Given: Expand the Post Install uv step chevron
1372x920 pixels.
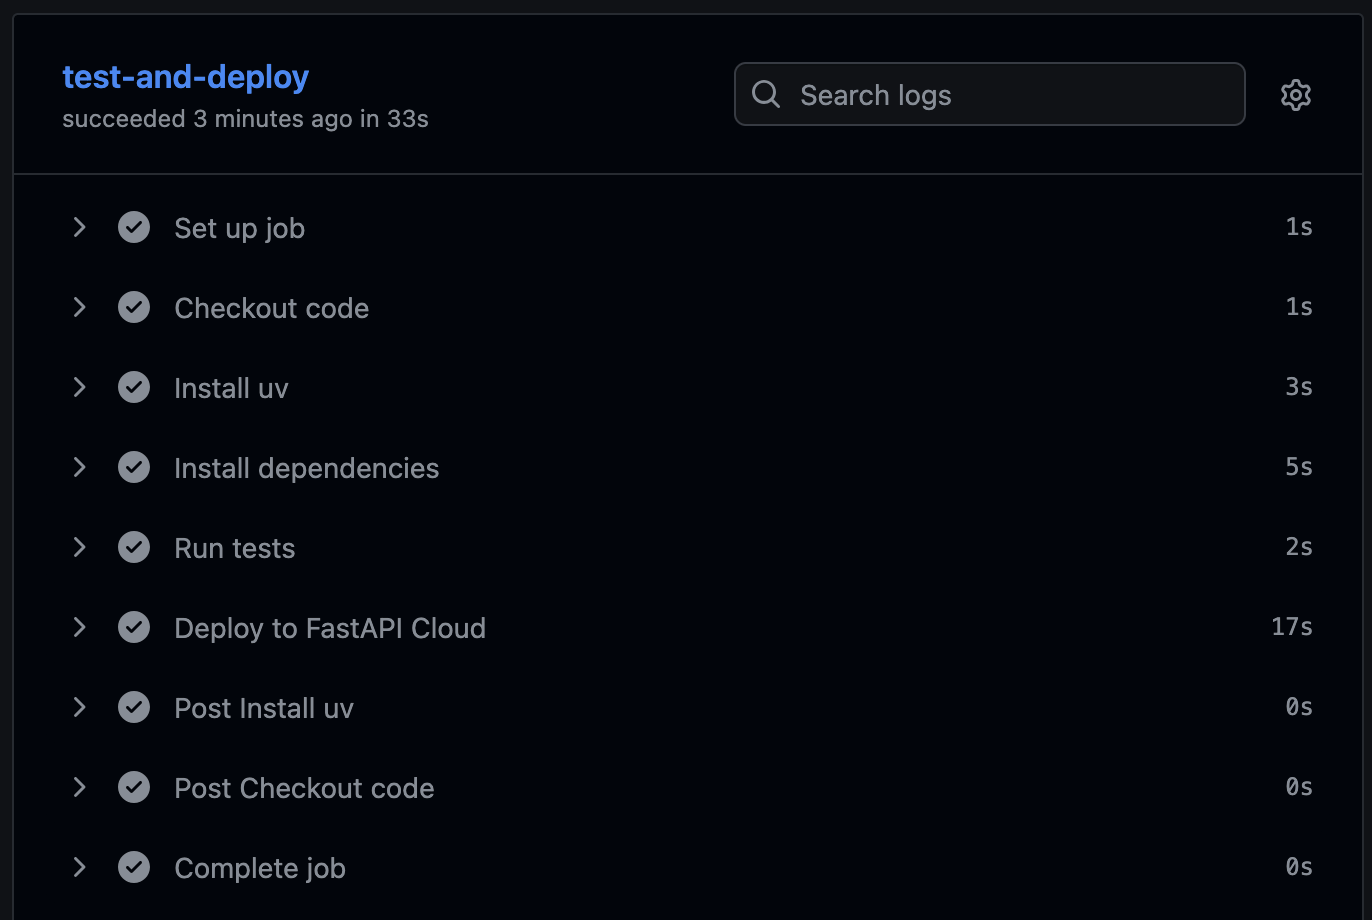Looking at the screenshot, I should pyautogui.click(x=79, y=707).
